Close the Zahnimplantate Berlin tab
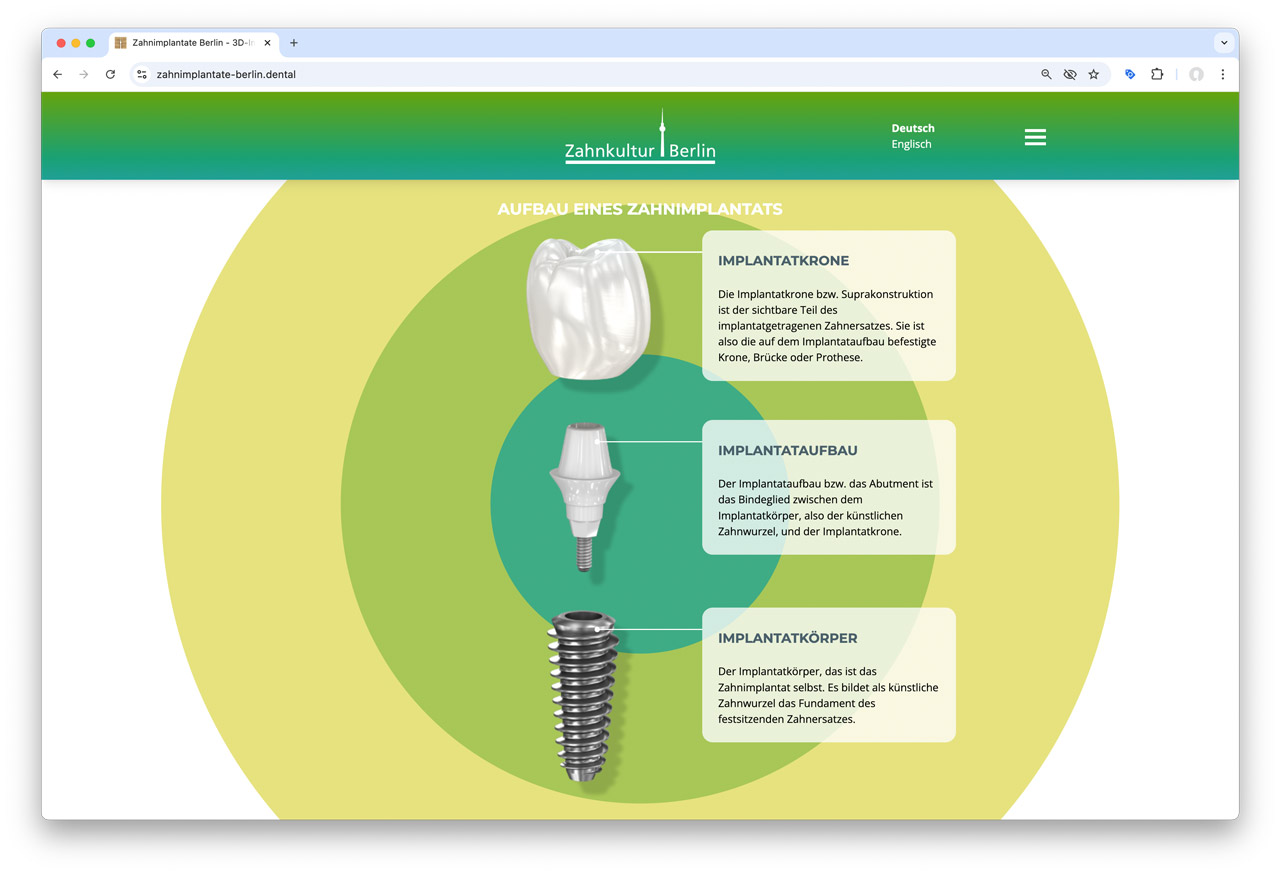This screenshot has width=1280, height=874. point(267,43)
